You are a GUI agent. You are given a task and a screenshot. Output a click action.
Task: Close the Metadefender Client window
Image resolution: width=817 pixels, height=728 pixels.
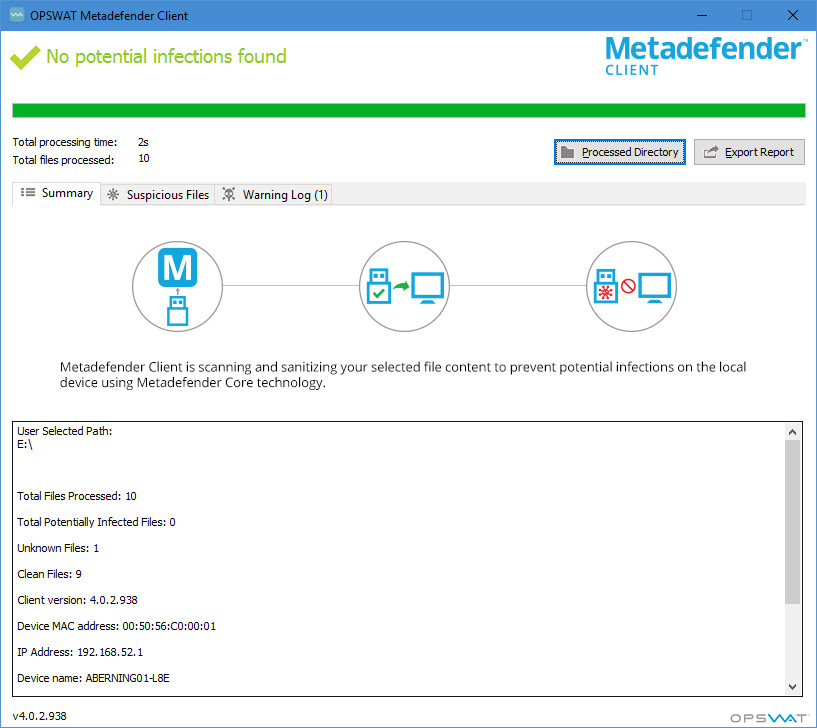pos(793,15)
